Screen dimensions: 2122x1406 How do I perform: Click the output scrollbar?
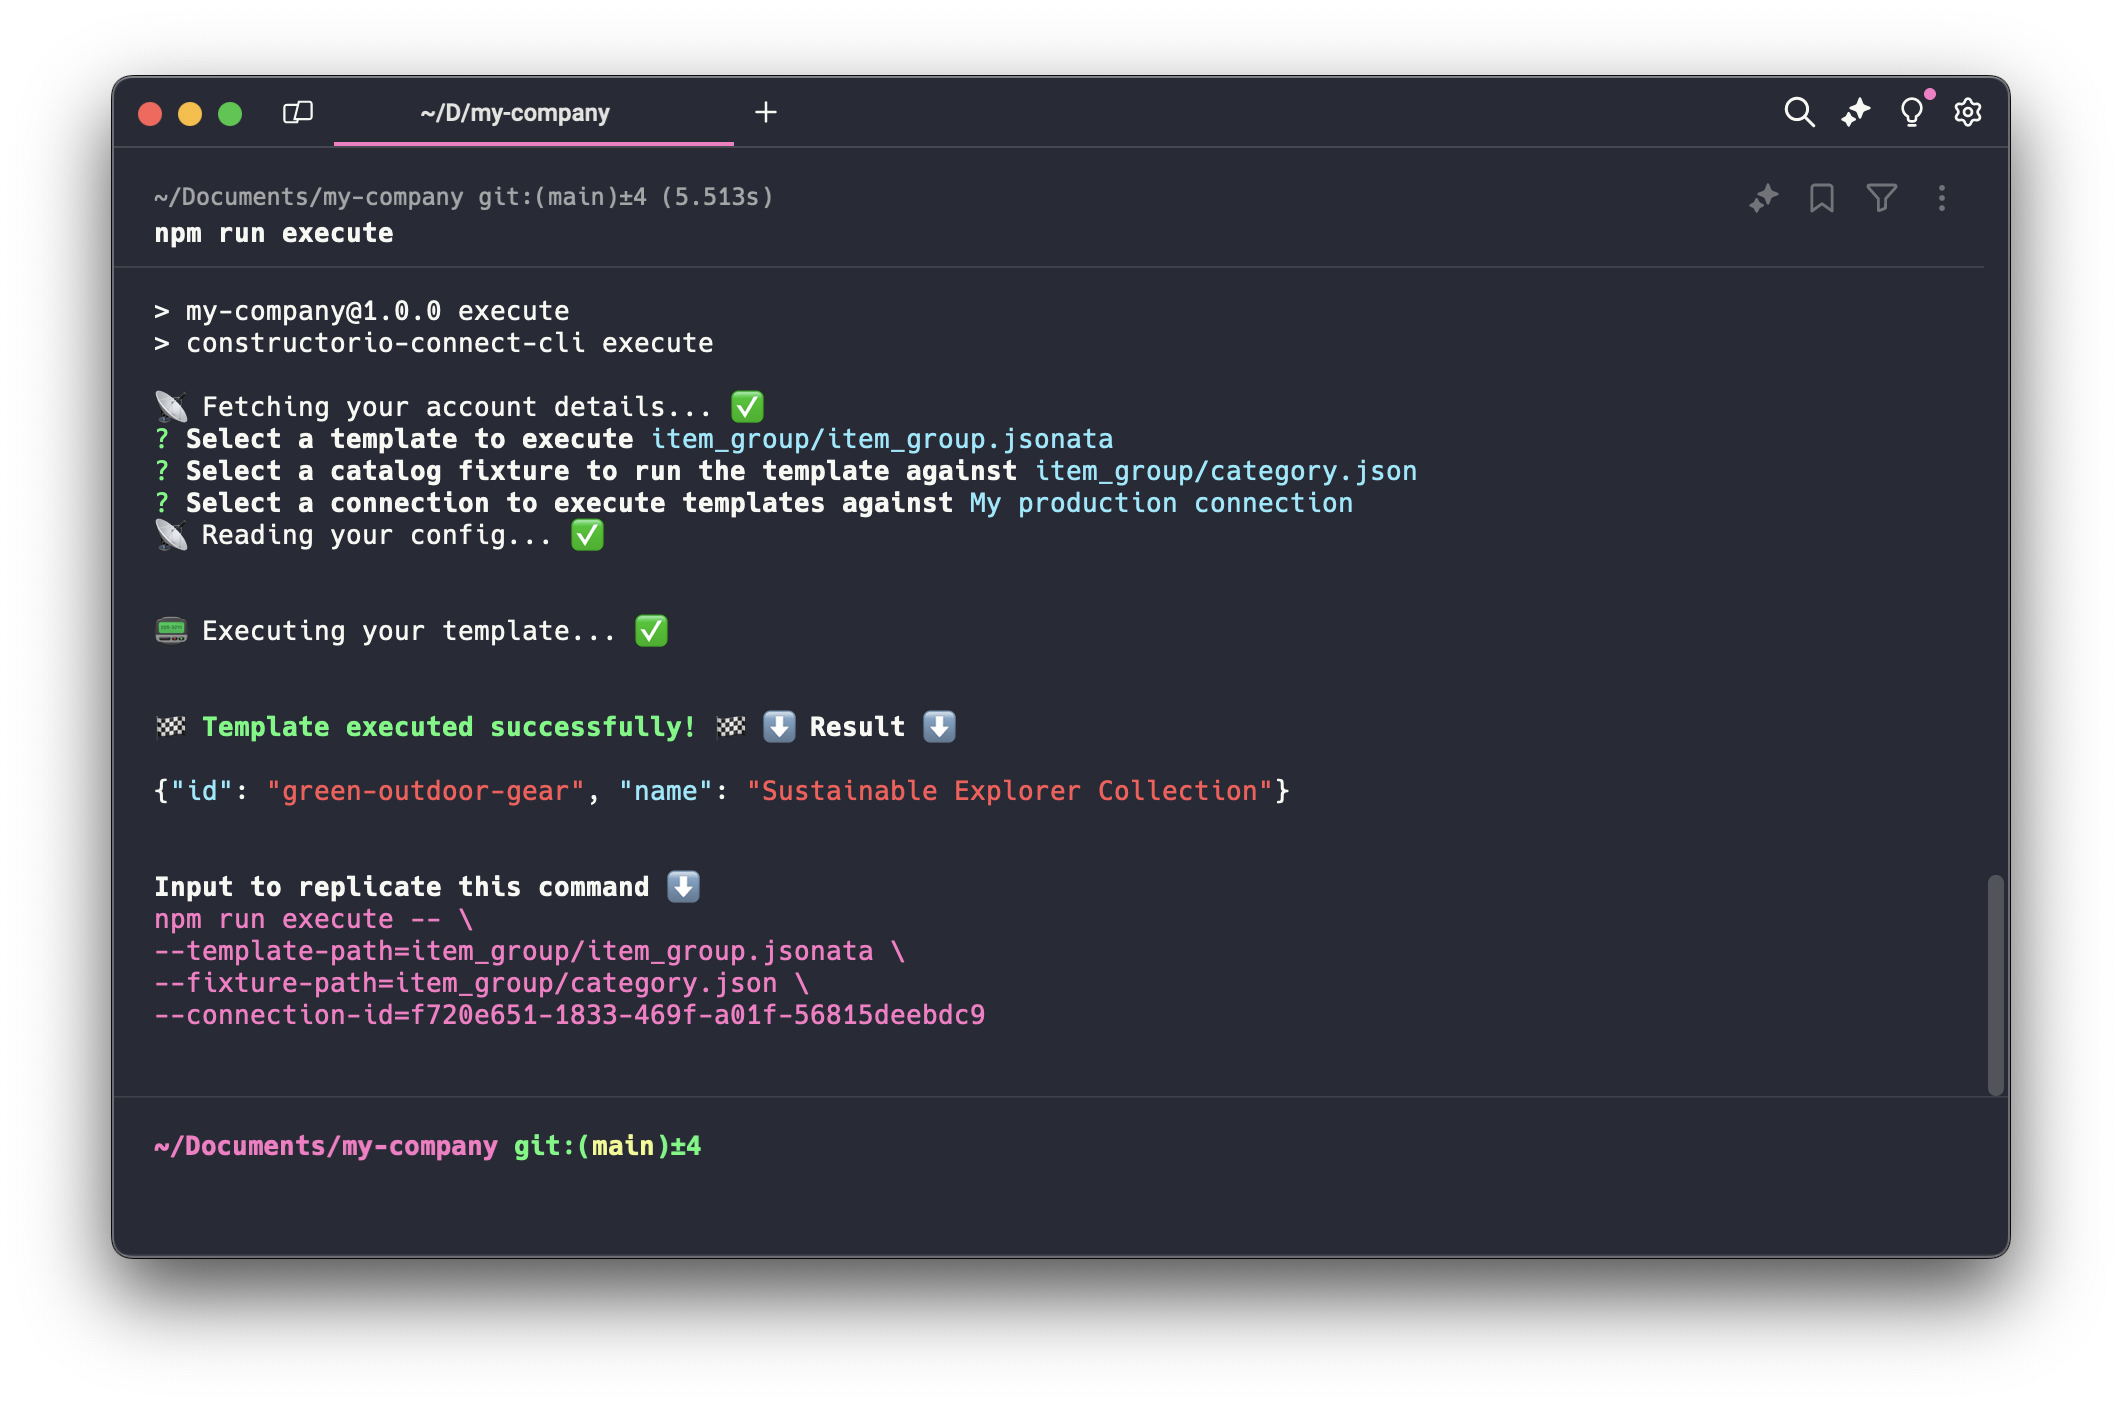coord(1996,985)
